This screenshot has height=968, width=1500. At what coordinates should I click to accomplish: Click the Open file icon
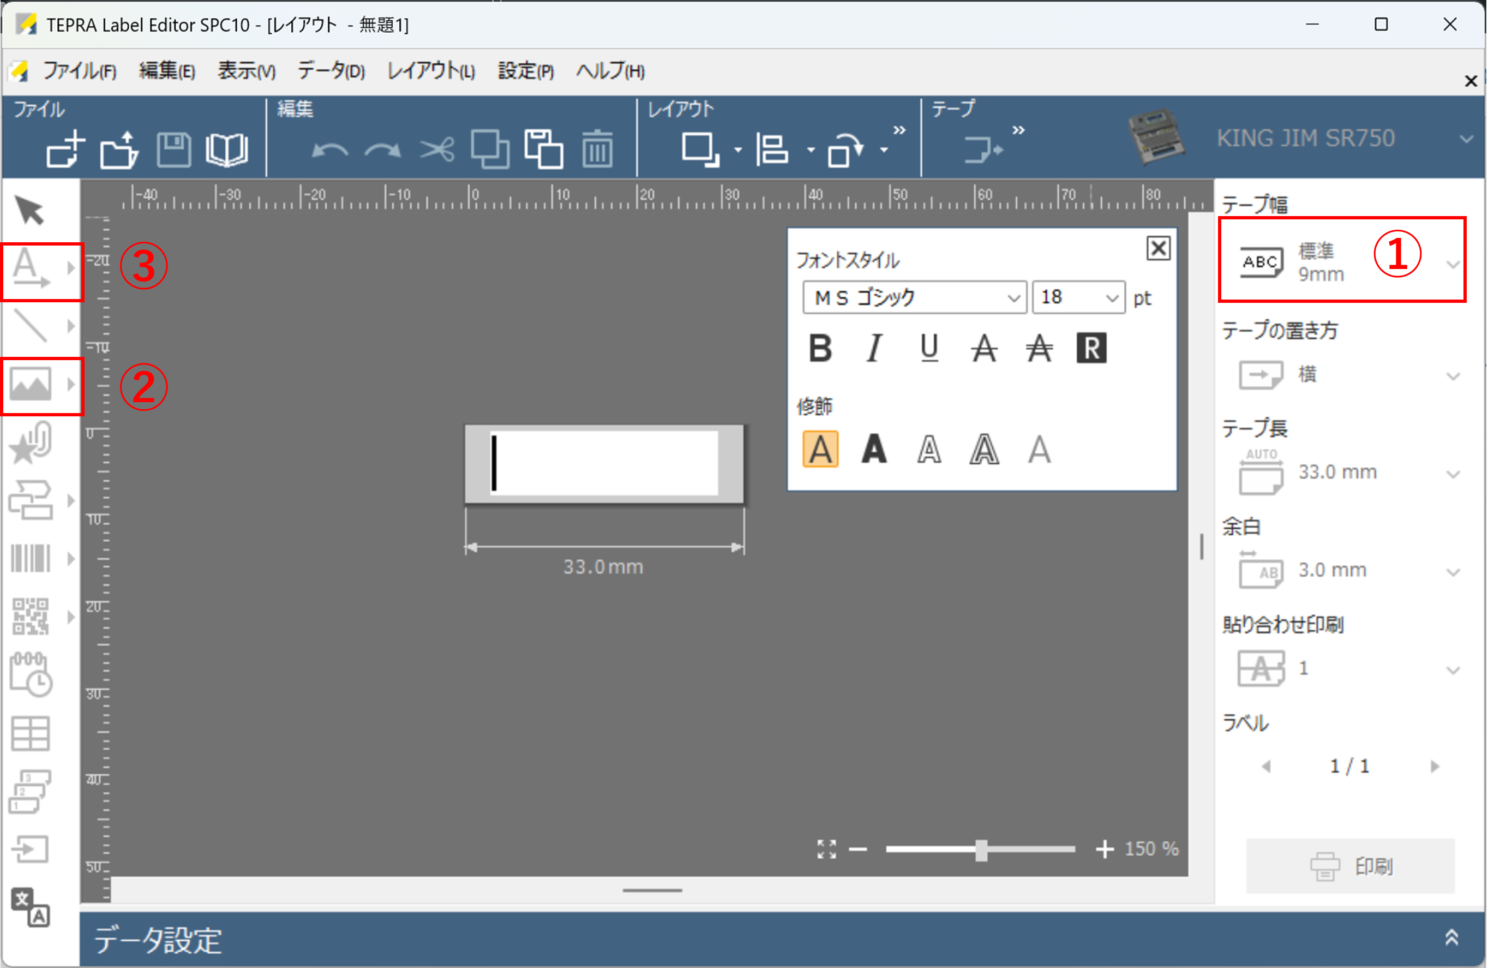coord(119,150)
